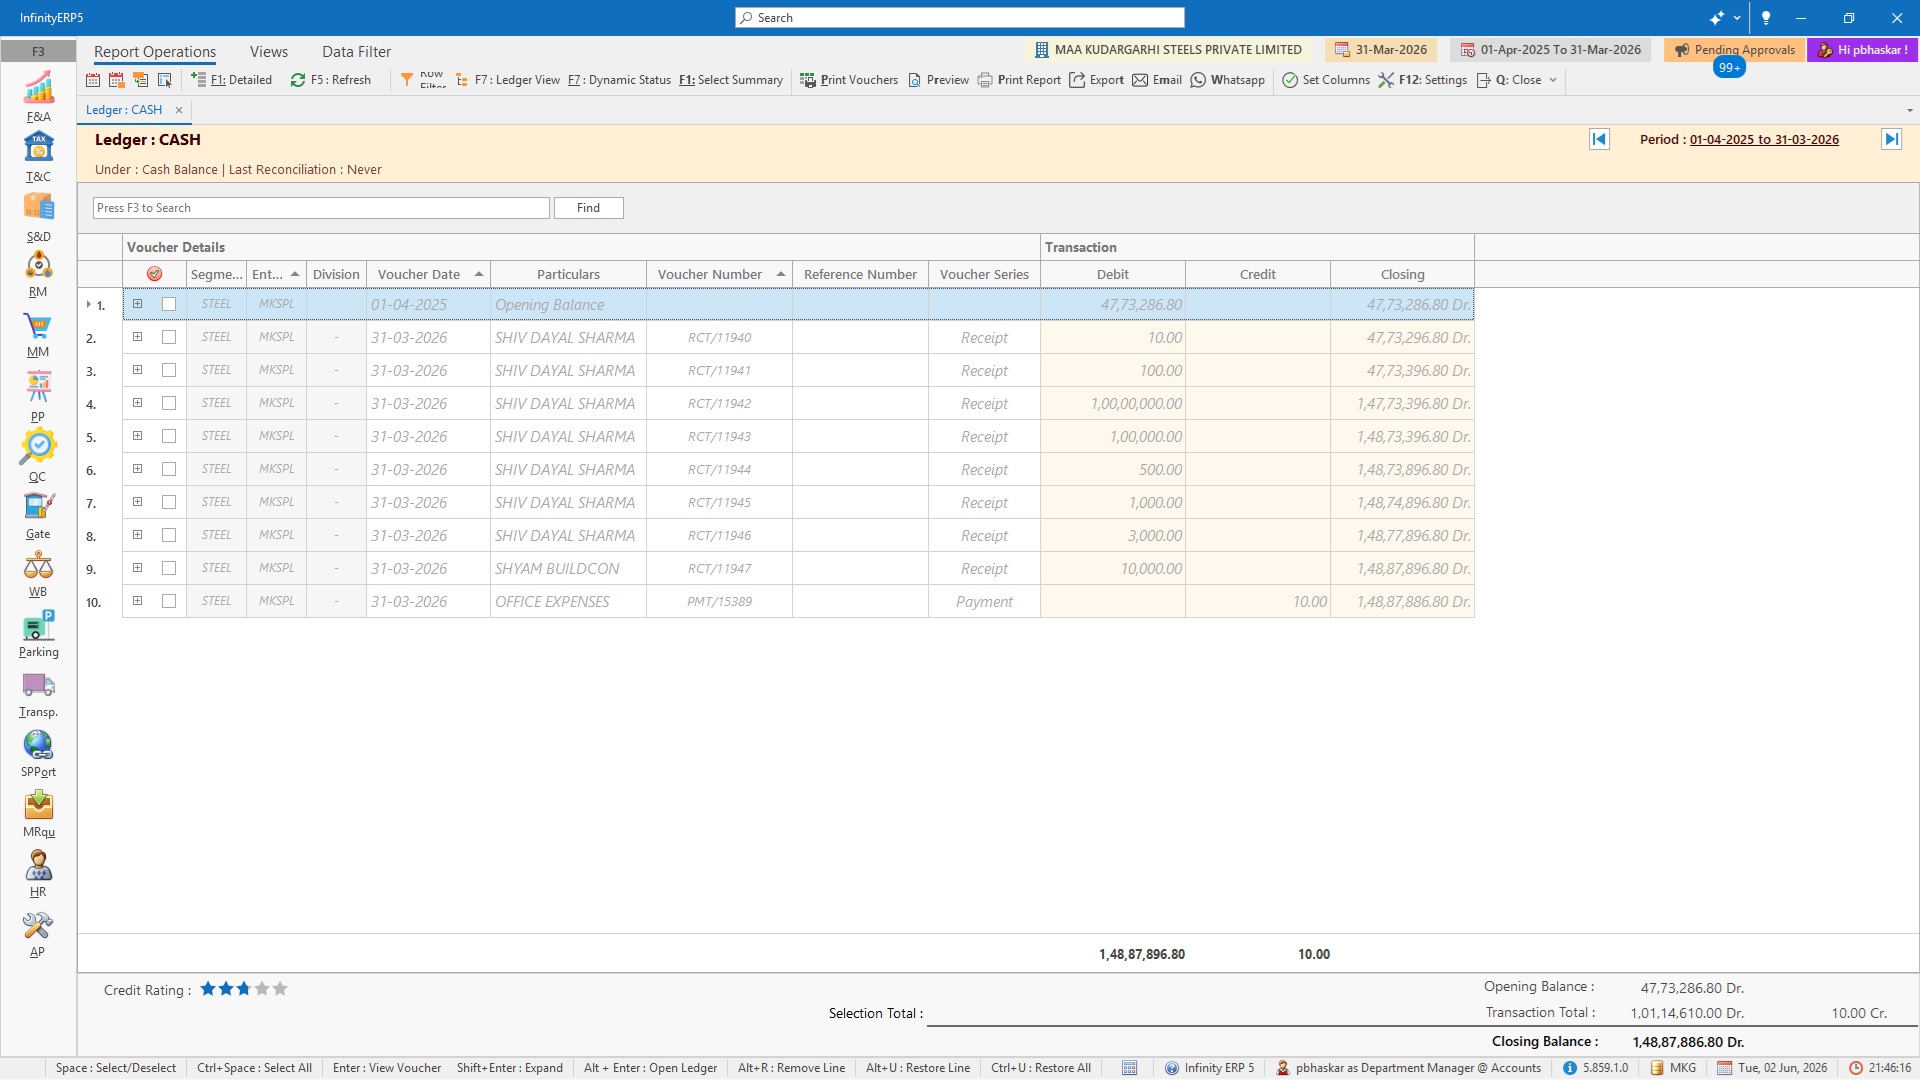Click the first calendar icon in toolbar

[93, 80]
